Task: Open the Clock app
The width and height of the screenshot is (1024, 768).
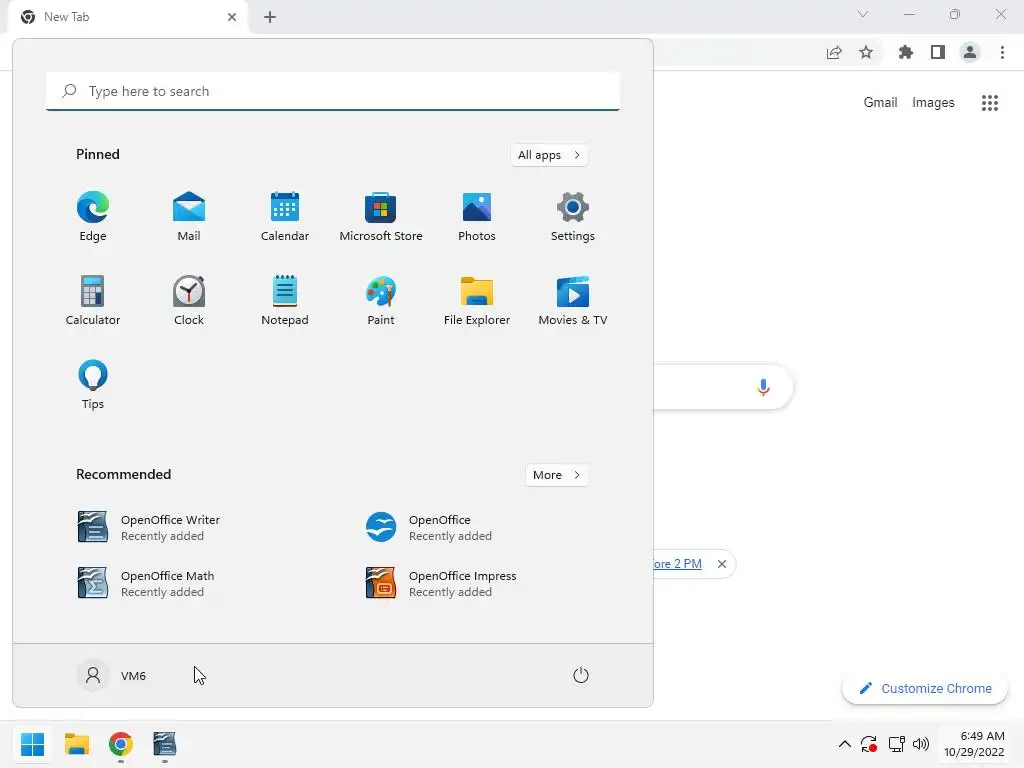Action: point(189,300)
